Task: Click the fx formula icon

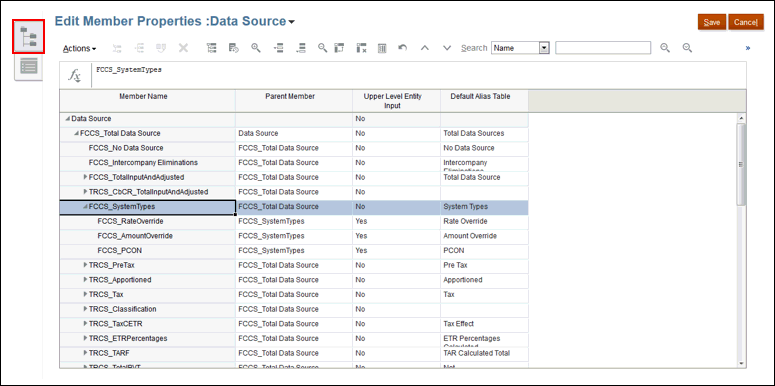Action: (75, 76)
